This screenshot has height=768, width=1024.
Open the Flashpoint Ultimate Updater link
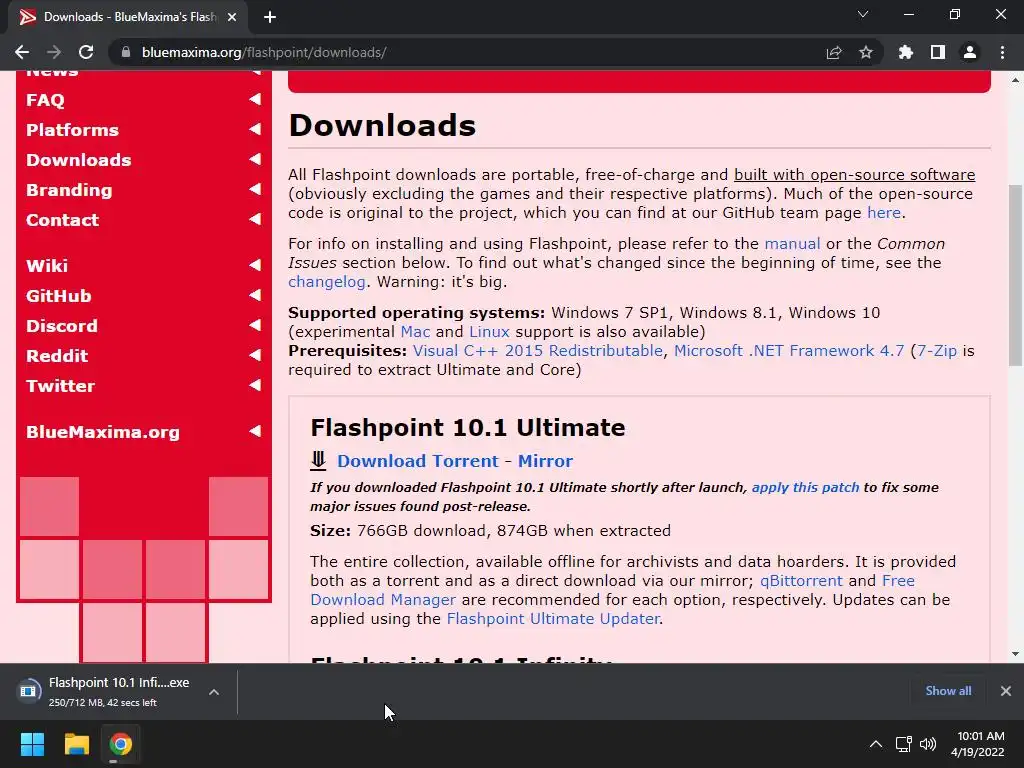(553, 618)
